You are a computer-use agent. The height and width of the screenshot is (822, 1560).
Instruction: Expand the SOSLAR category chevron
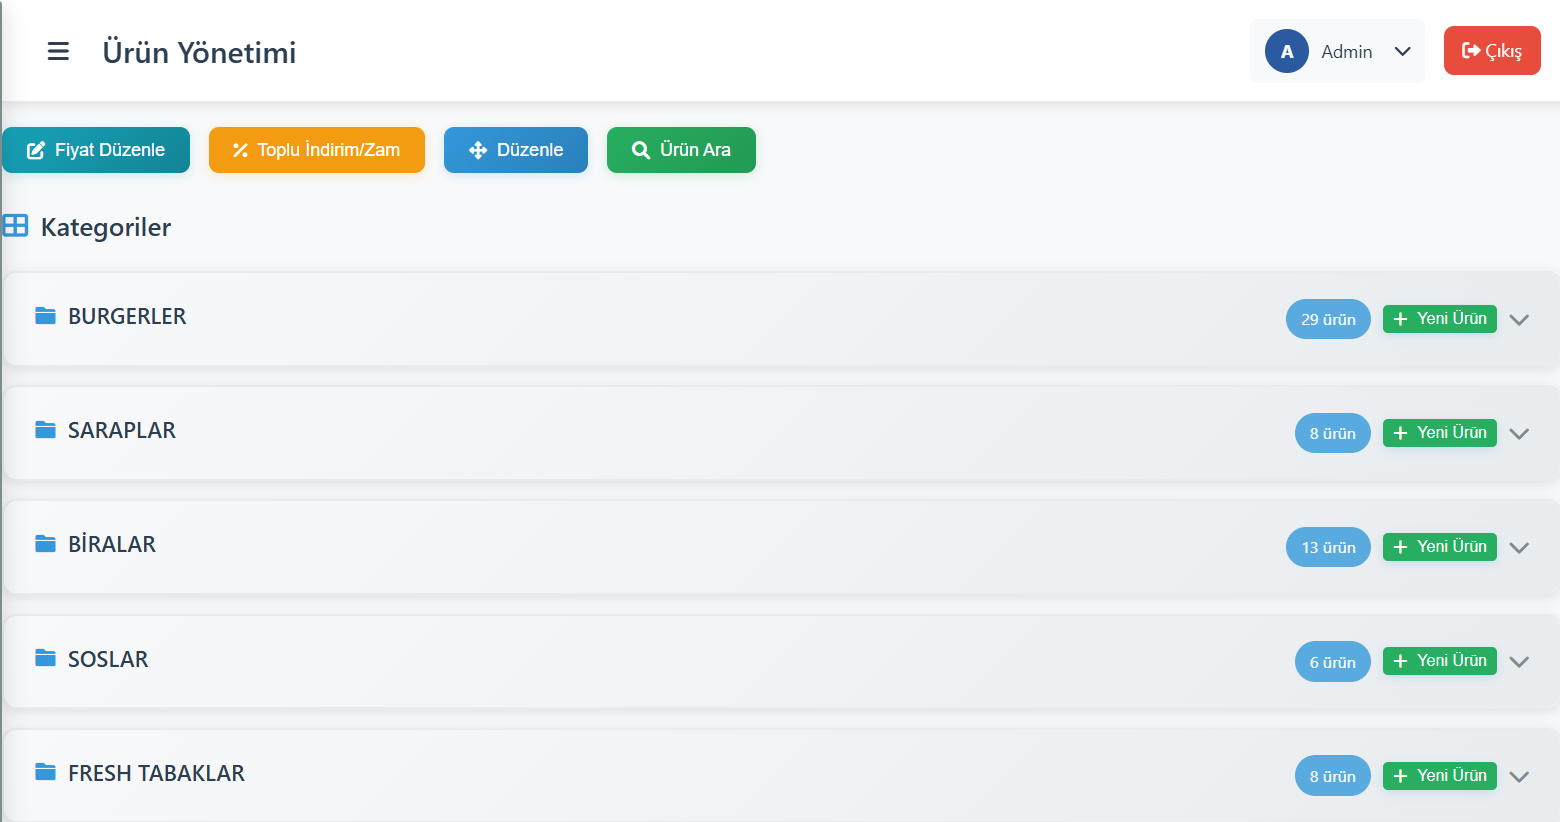point(1519,662)
